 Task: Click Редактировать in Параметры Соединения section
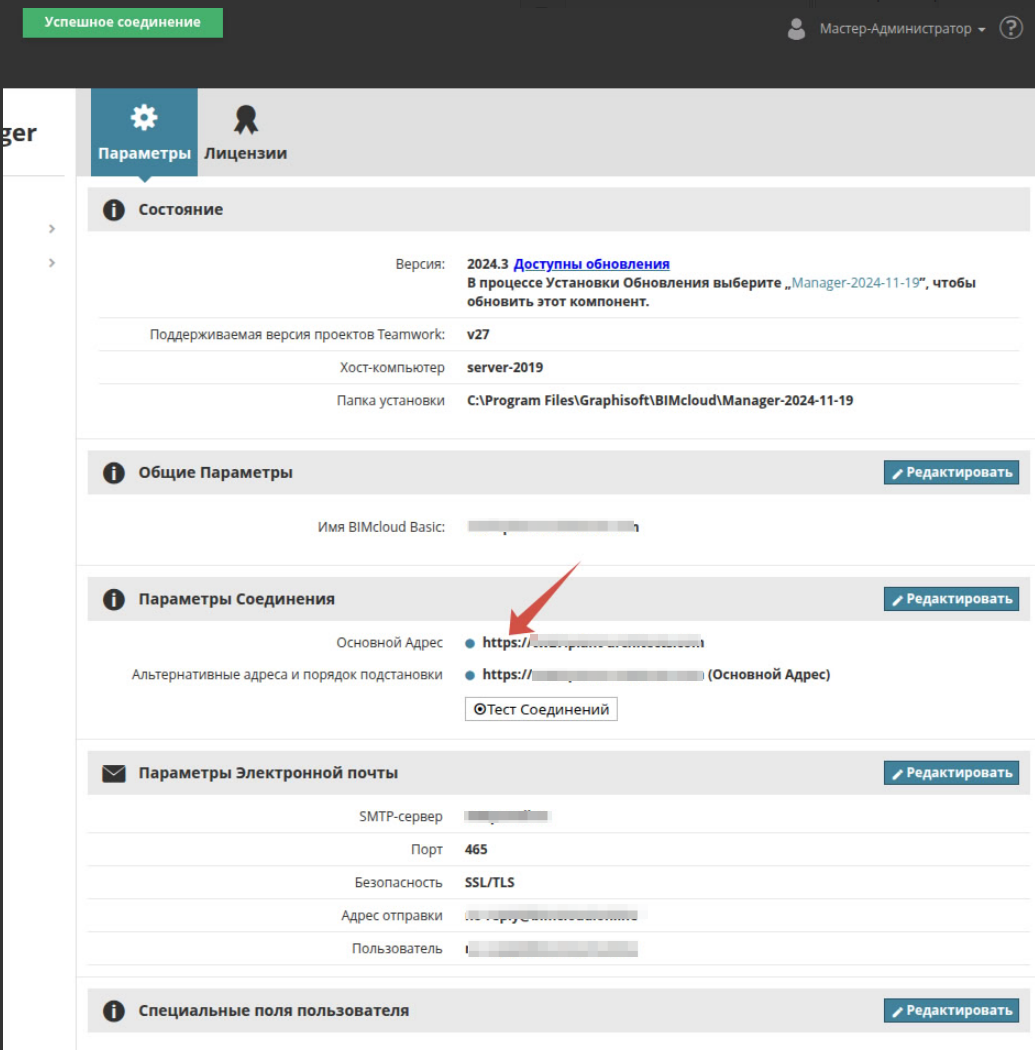[x=950, y=599]
